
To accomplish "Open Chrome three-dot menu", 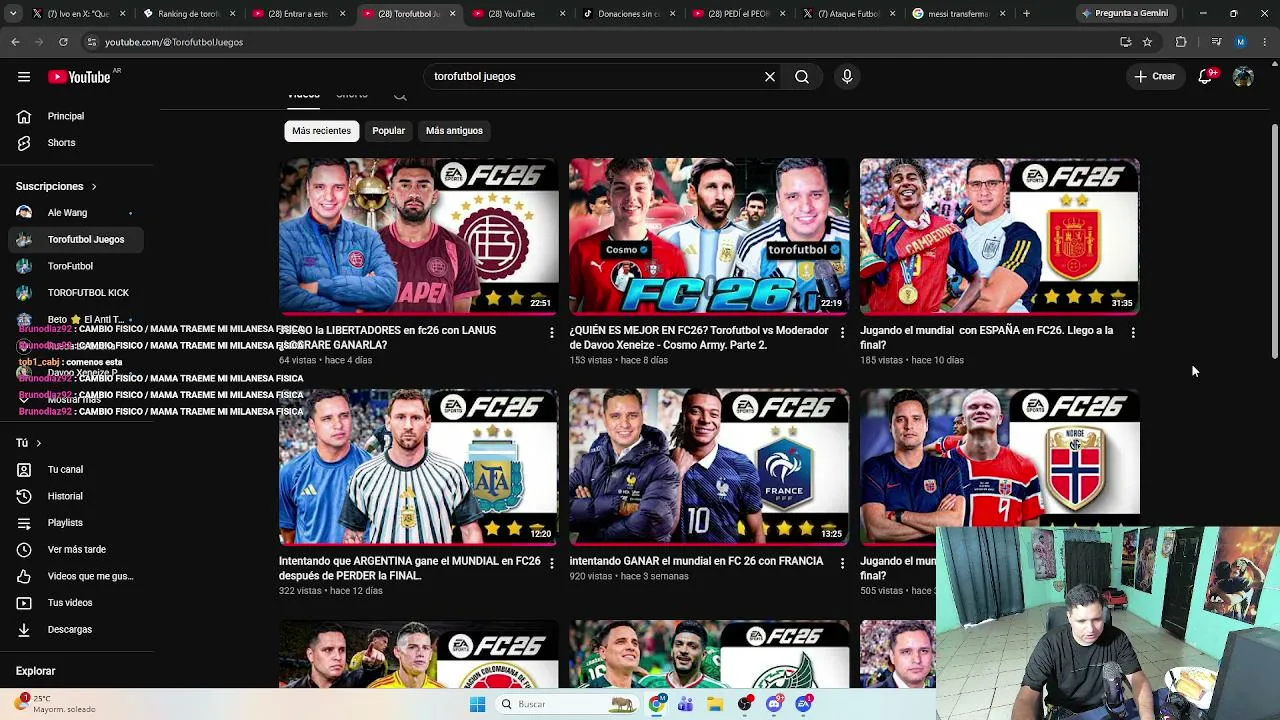I will coord(1265,42).
